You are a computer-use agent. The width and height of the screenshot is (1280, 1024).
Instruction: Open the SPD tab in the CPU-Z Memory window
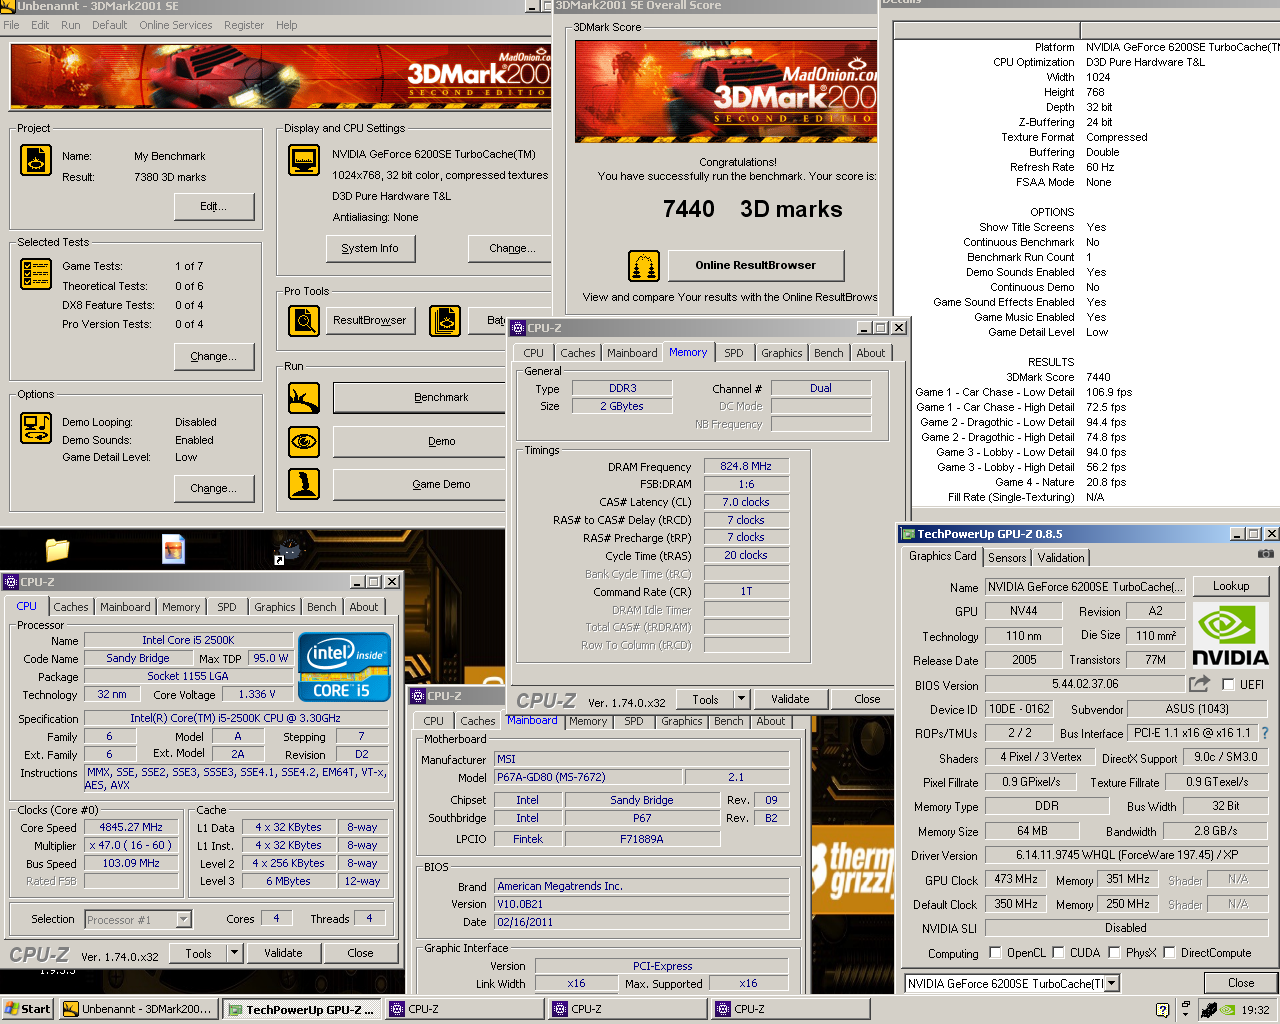[734, 353]
